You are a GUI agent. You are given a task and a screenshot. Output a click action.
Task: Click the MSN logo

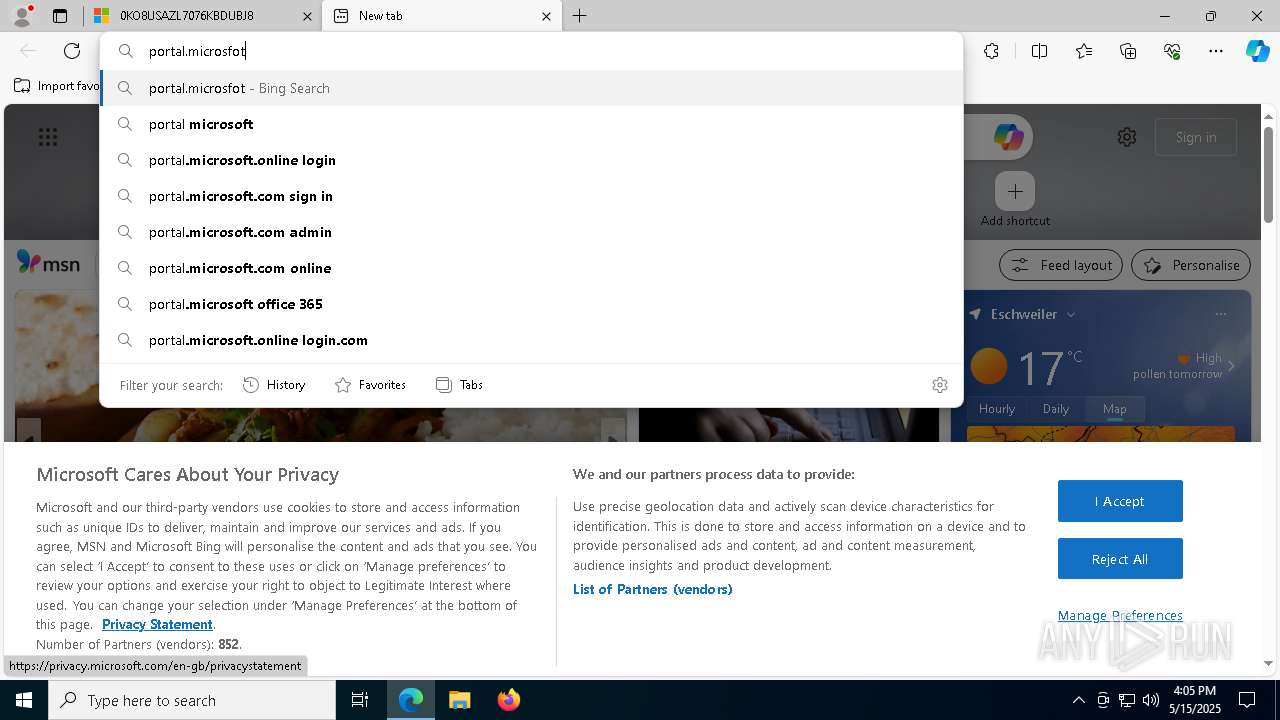tap(48, 263)
